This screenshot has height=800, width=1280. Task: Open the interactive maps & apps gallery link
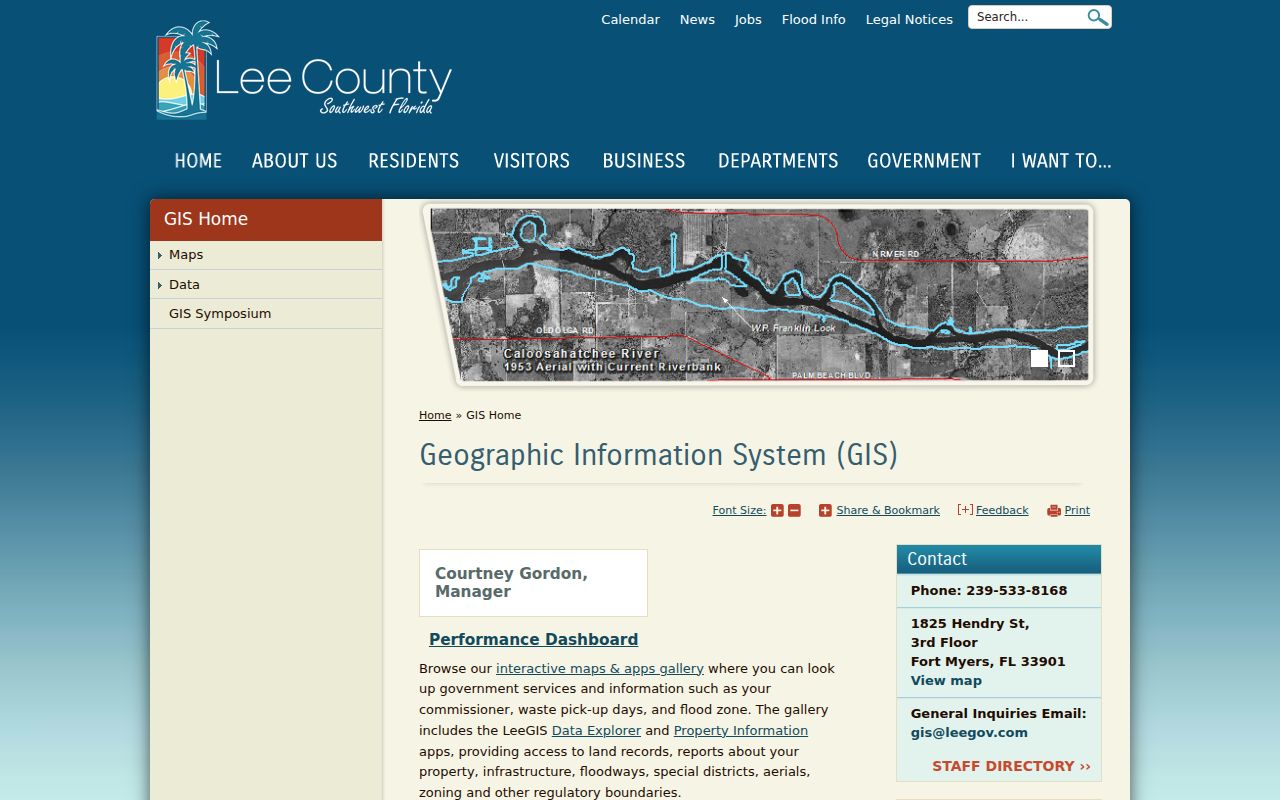click(600, 669)
